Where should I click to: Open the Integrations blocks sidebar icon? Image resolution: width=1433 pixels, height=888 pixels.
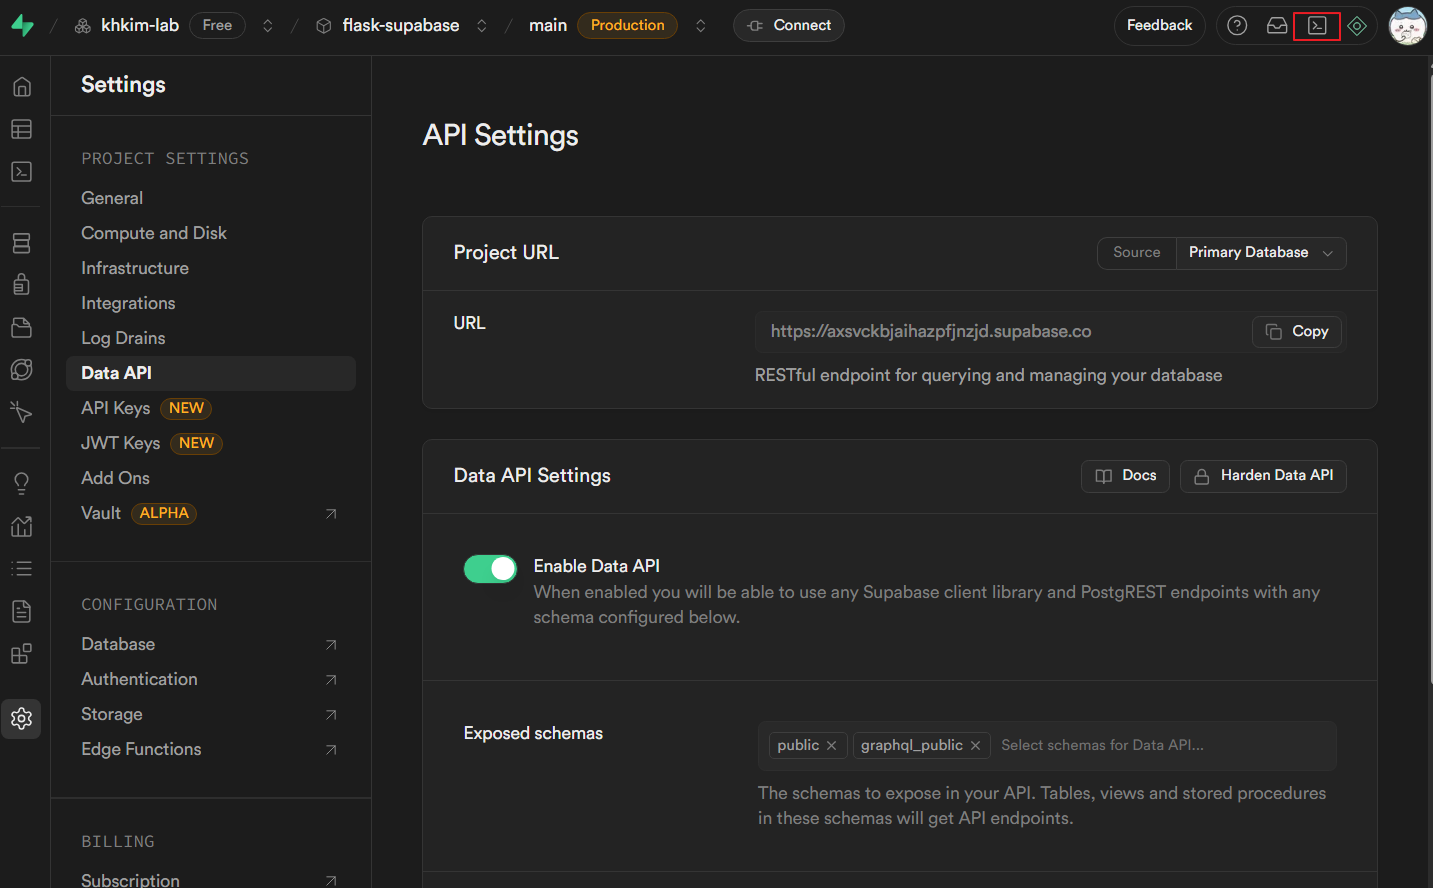(21, 654)
